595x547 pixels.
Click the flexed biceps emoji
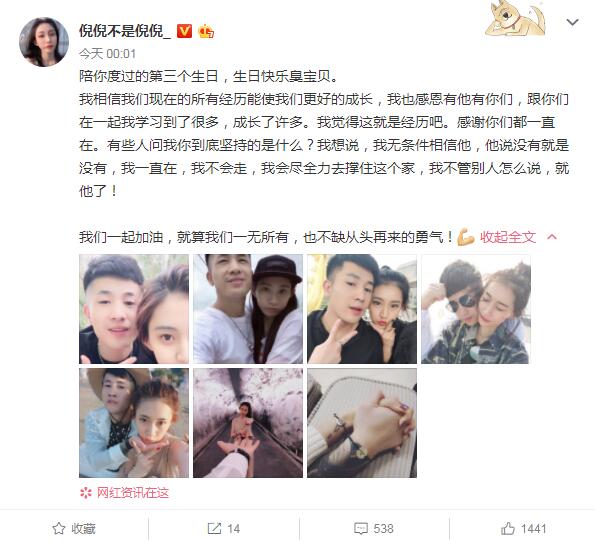(466, 237)
